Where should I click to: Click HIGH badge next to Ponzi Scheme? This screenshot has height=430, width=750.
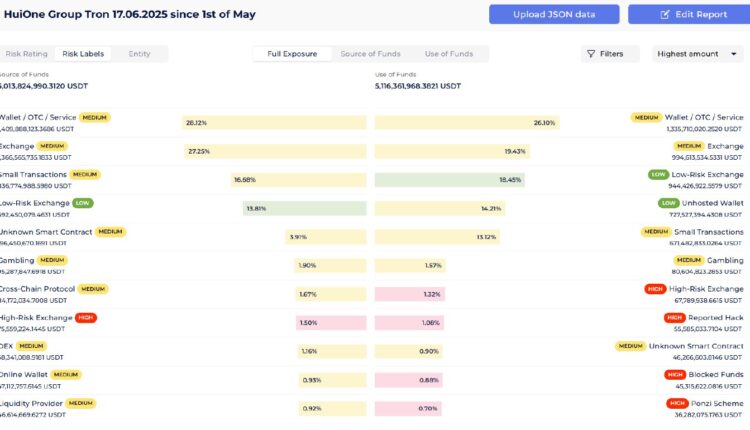point(675,403)
